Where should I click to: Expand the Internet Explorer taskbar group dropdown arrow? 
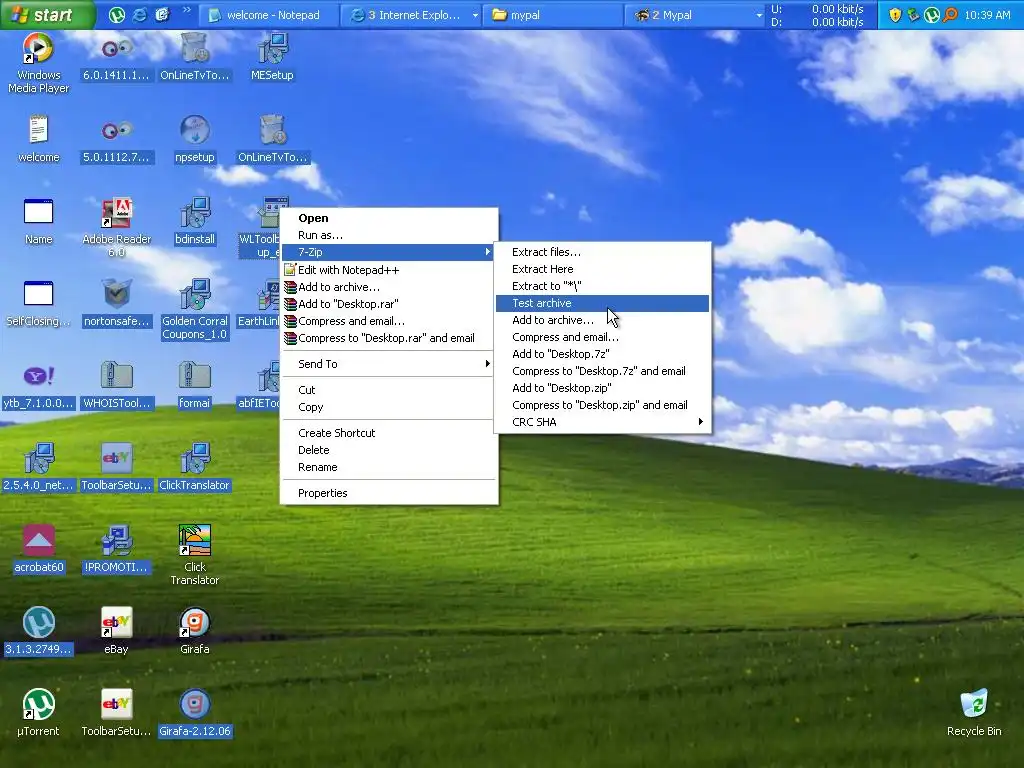point(475,15)
